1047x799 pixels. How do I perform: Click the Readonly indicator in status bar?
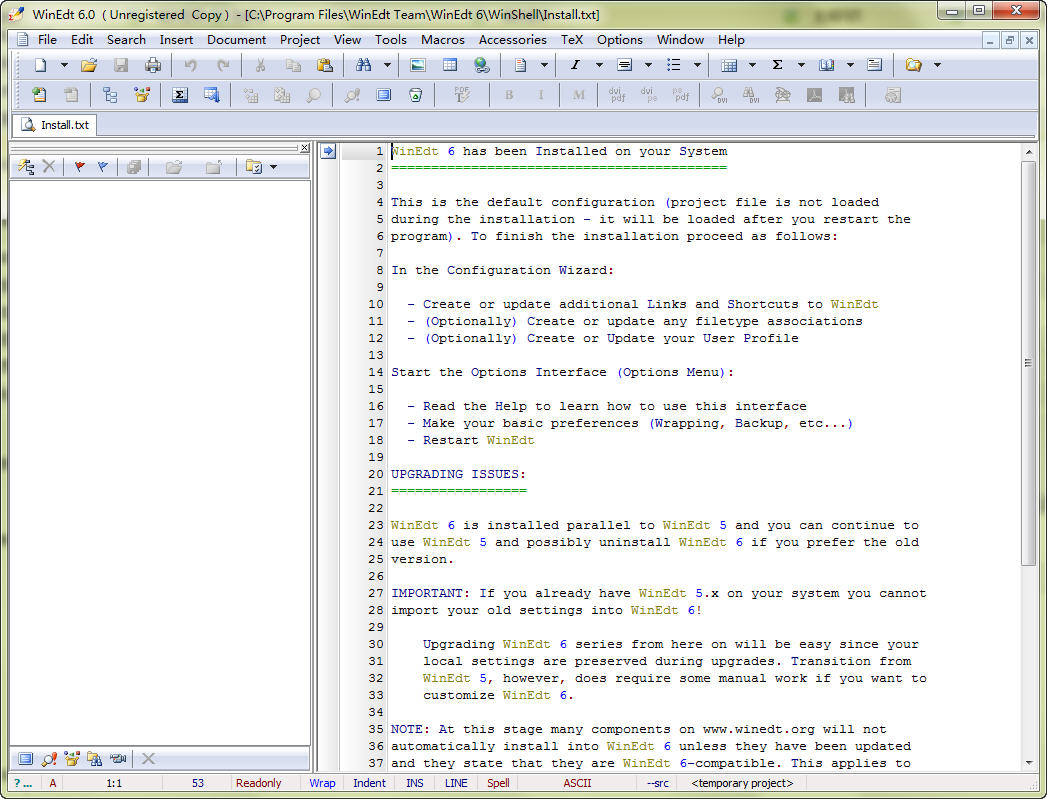pos(258,783)
